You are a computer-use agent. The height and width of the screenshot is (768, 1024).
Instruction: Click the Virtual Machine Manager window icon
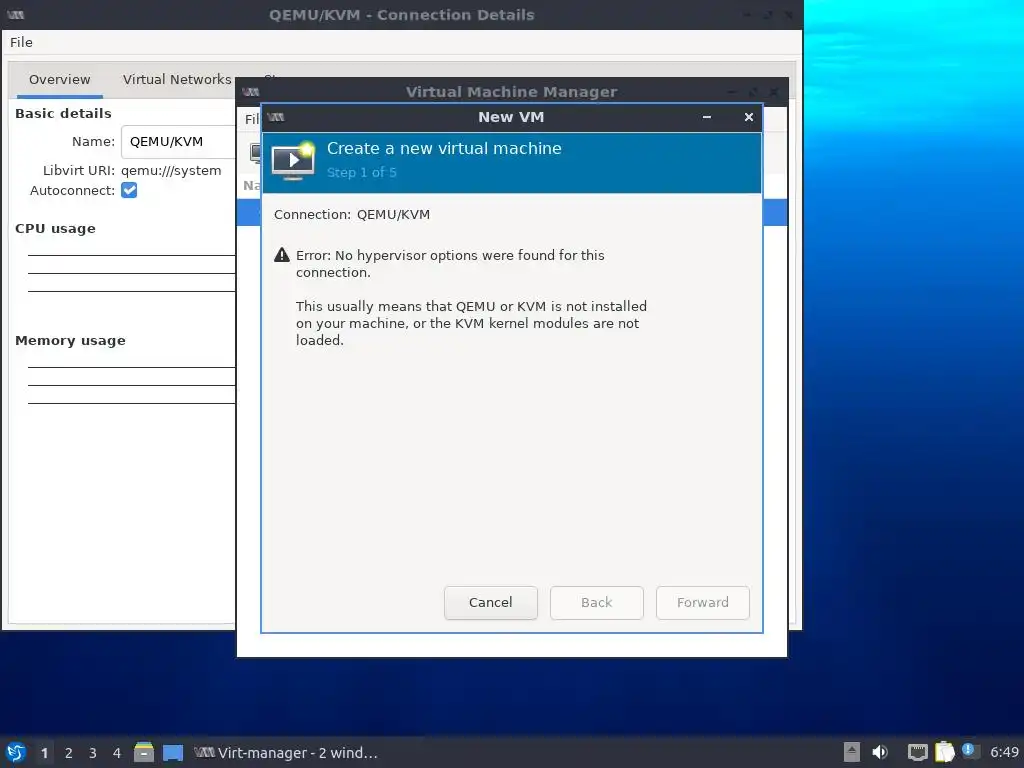pyautogui.click(x=251, y=91)
